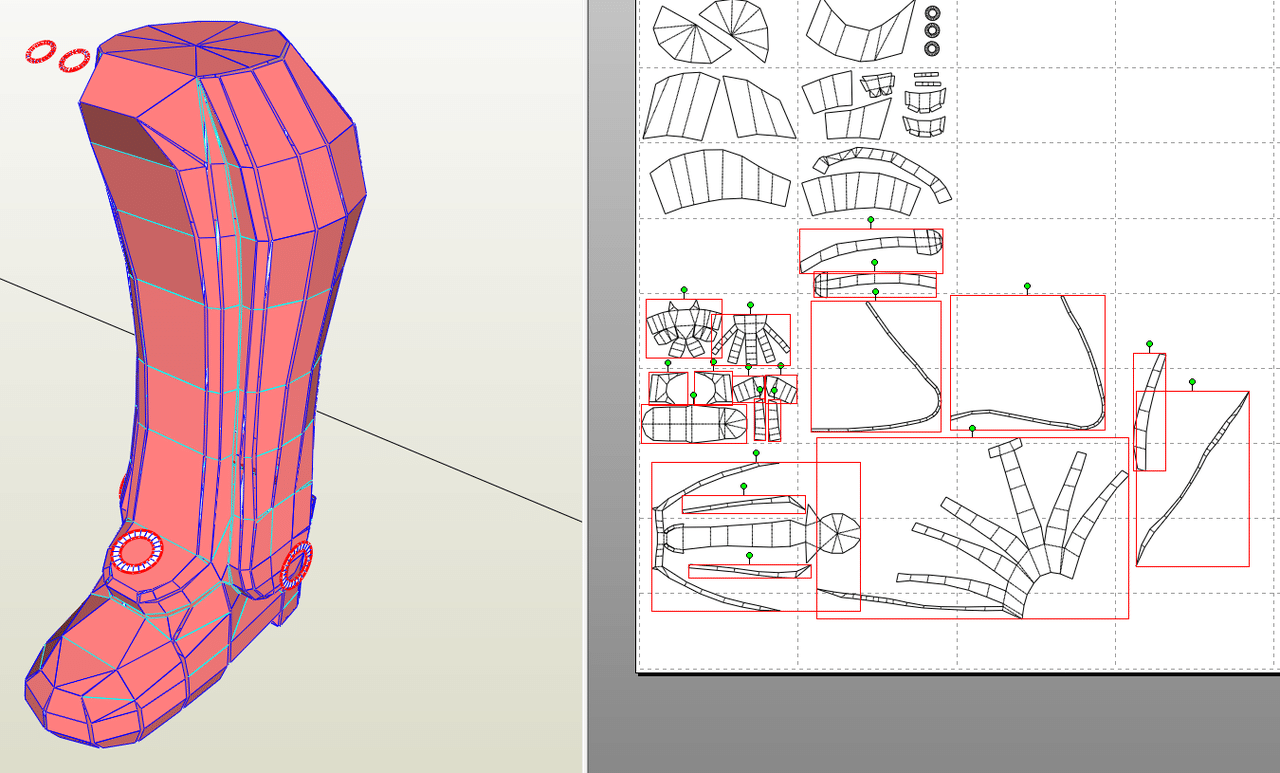Select the top ring in the three-ring stack
This screenshot has height=773, width=1280.
[x=933, y=13]
